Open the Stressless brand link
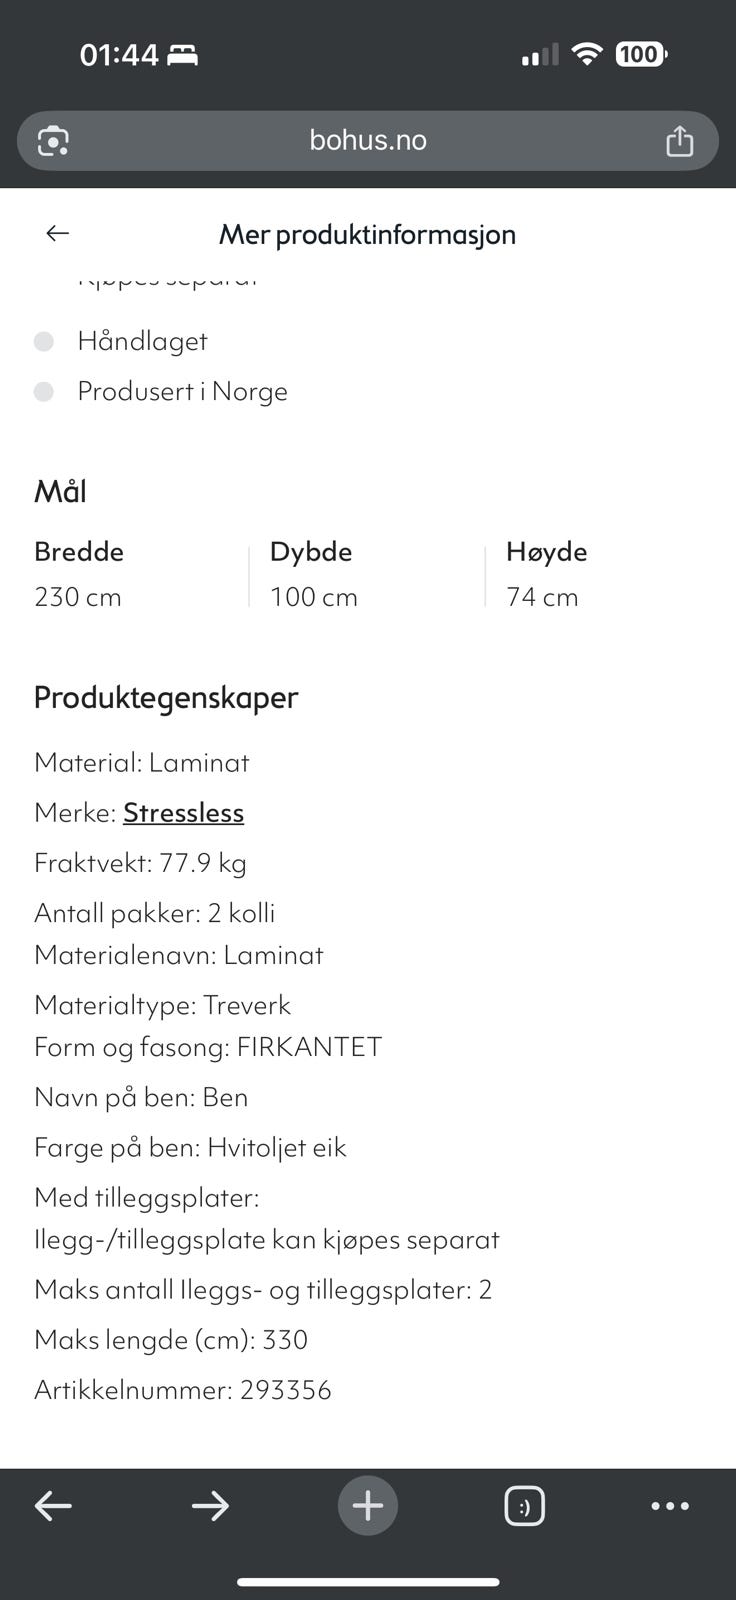736x1600 pixels. click(184, 813)
